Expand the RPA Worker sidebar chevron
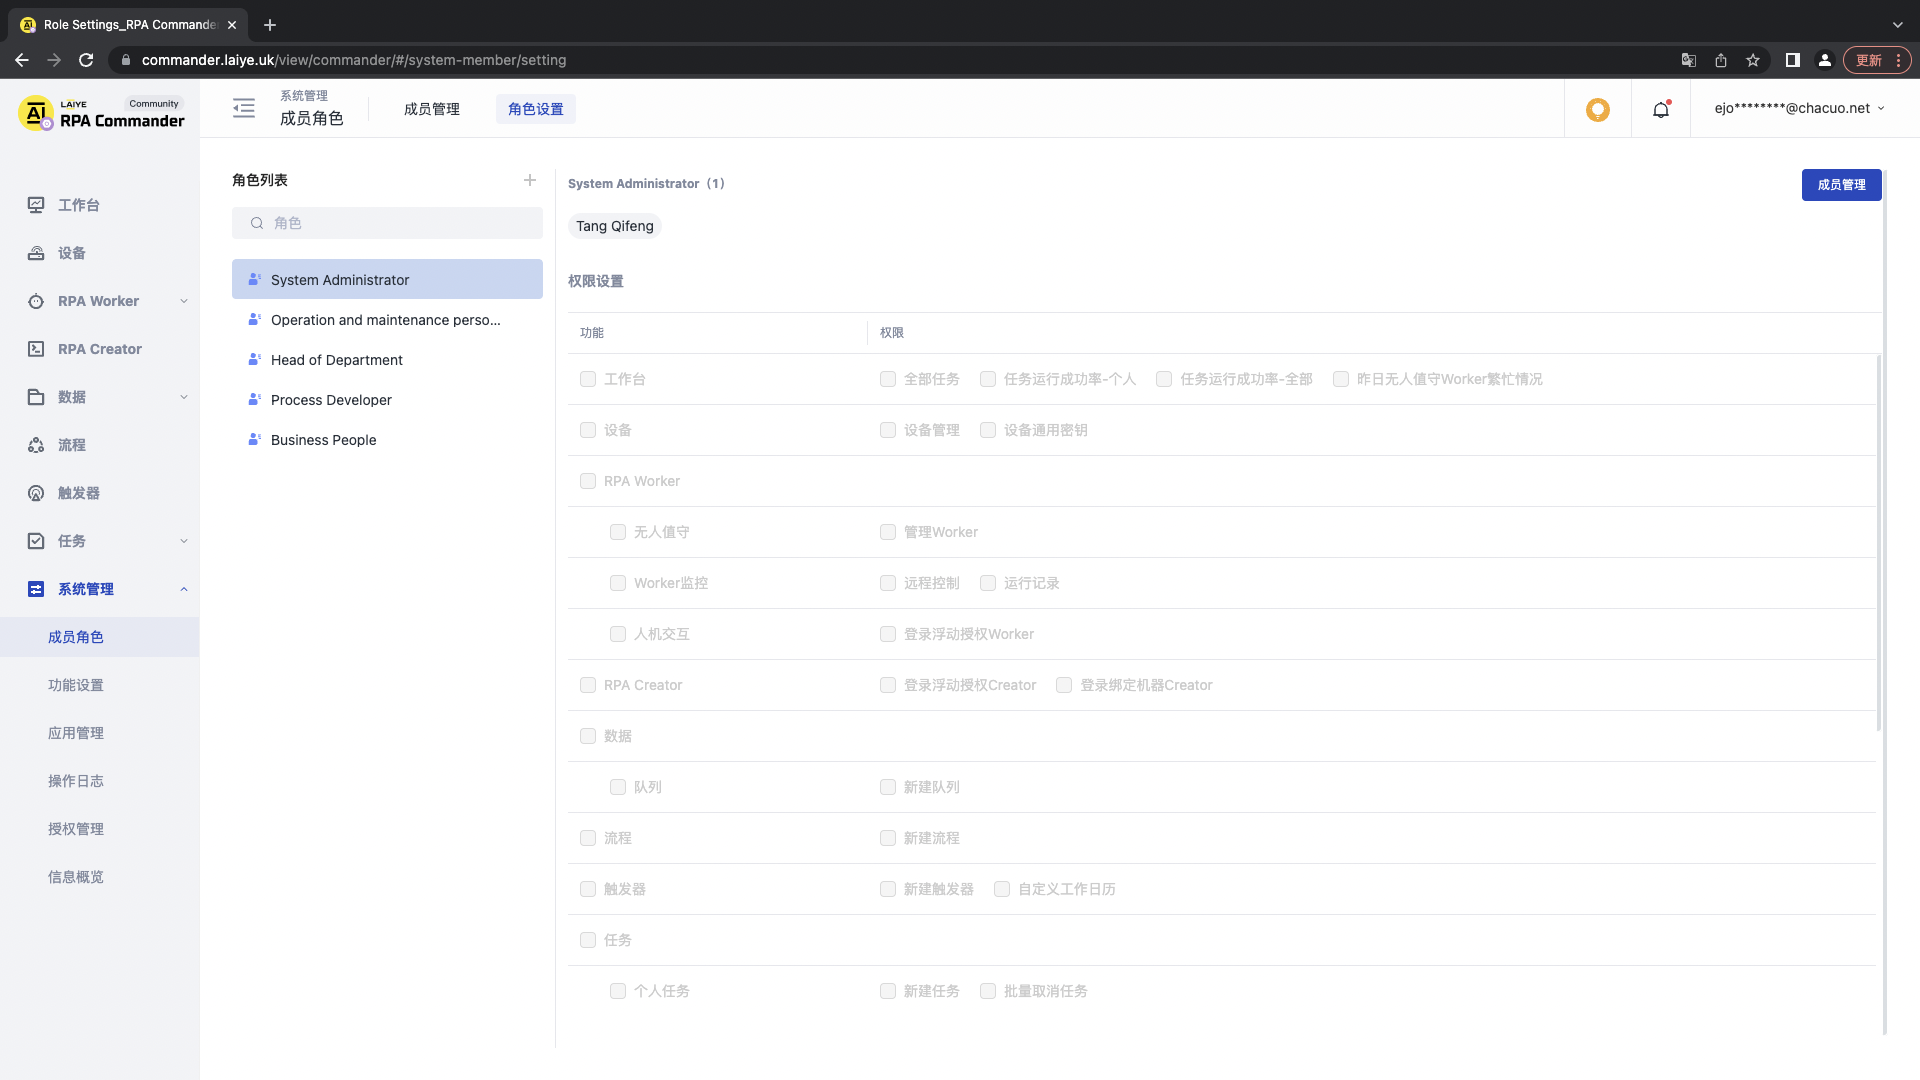 pos(184,301)
